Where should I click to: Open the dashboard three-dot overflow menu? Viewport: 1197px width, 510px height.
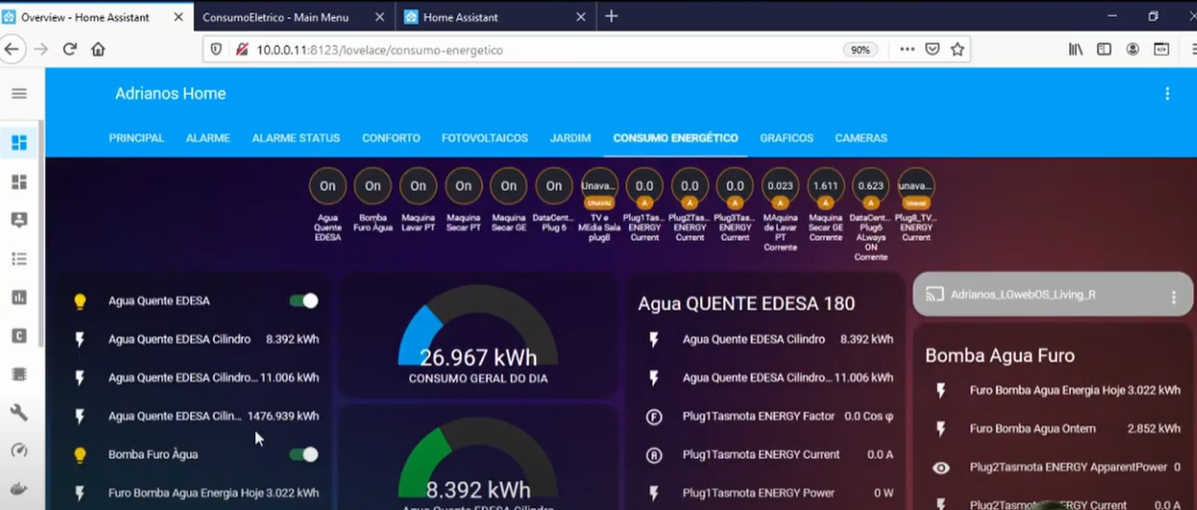[1166, 94]
